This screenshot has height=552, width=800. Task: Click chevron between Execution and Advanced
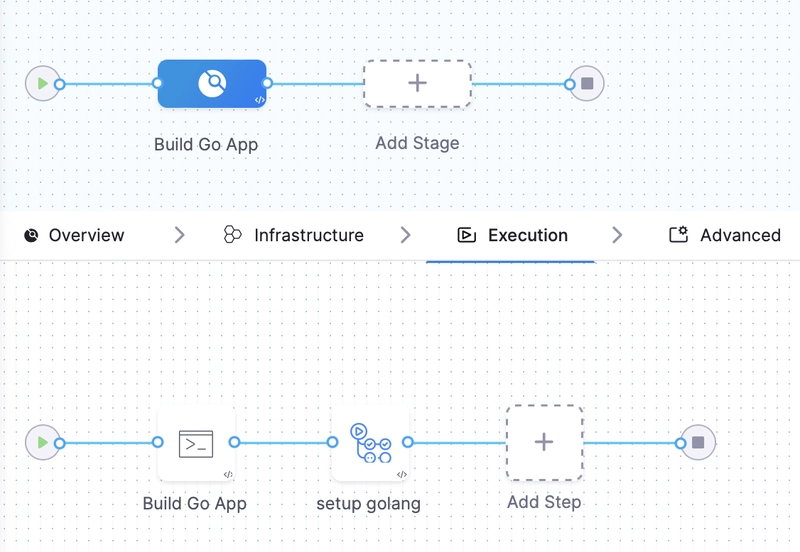pyautogui.click(x=617, y=236)
